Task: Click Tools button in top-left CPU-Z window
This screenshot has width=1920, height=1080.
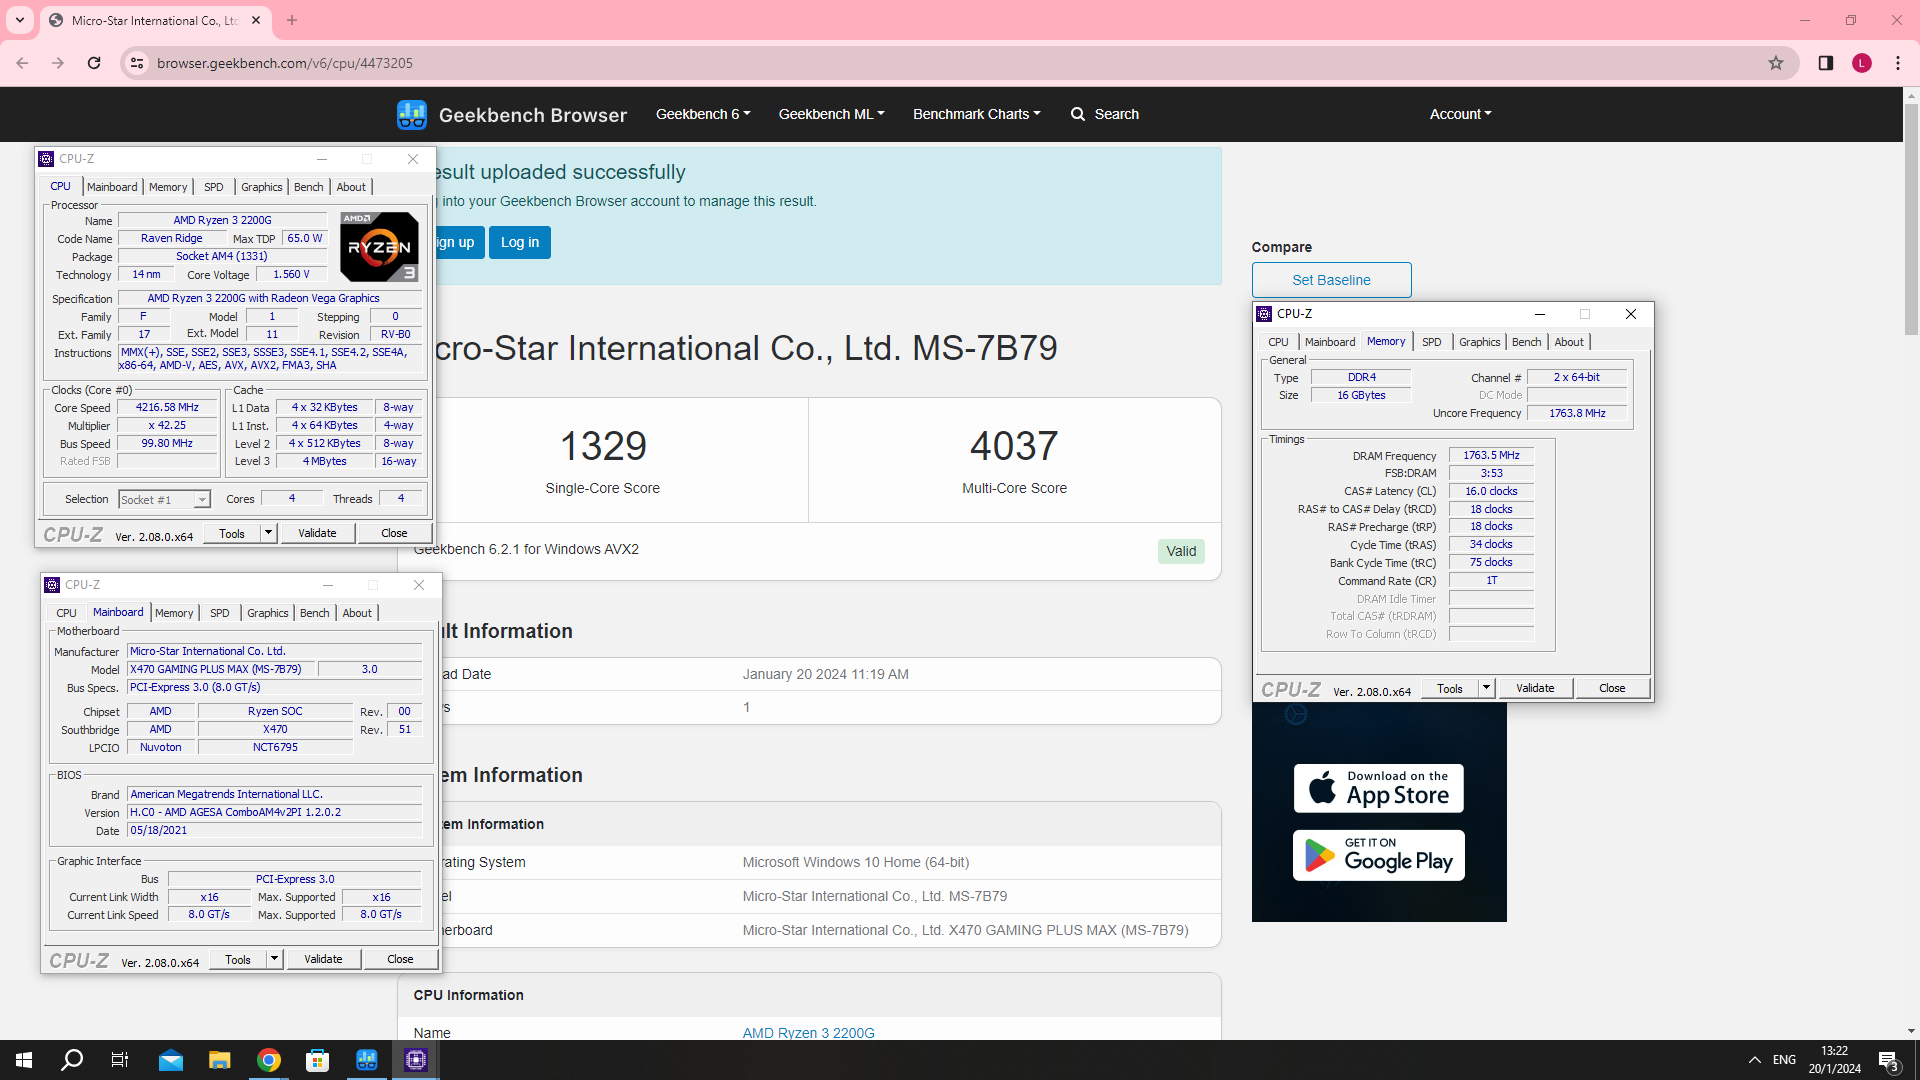Action: (x=232, y=533)
